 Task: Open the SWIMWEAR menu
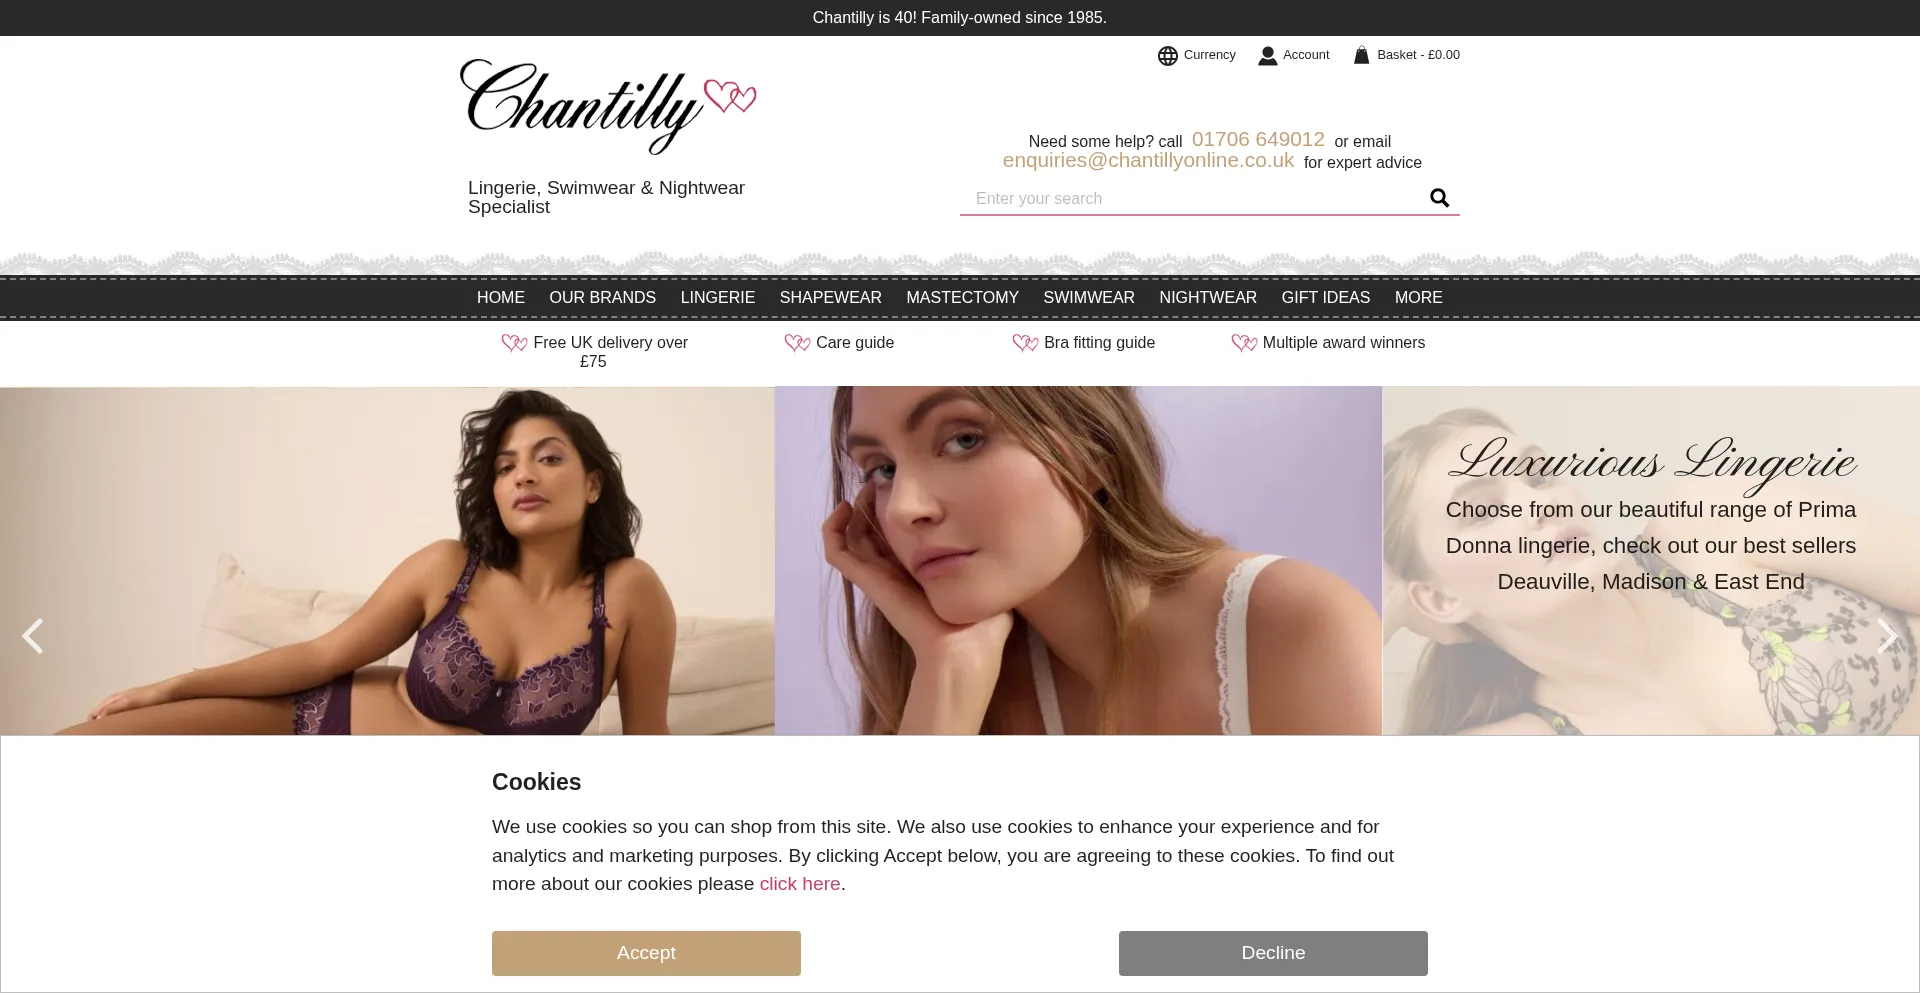(1089, 298)
